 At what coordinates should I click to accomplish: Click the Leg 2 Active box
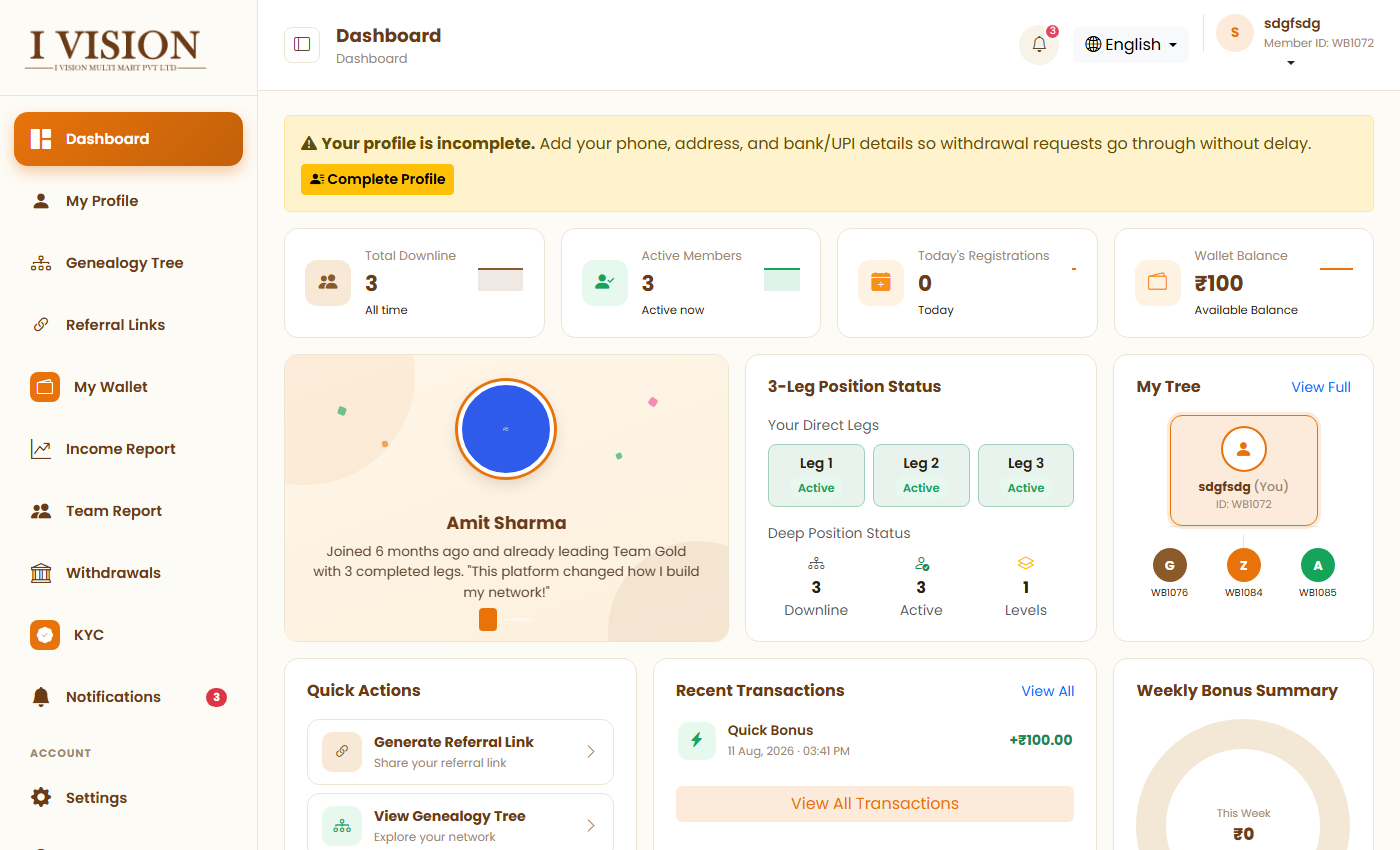pyautogui.click(x=921, y=475)
